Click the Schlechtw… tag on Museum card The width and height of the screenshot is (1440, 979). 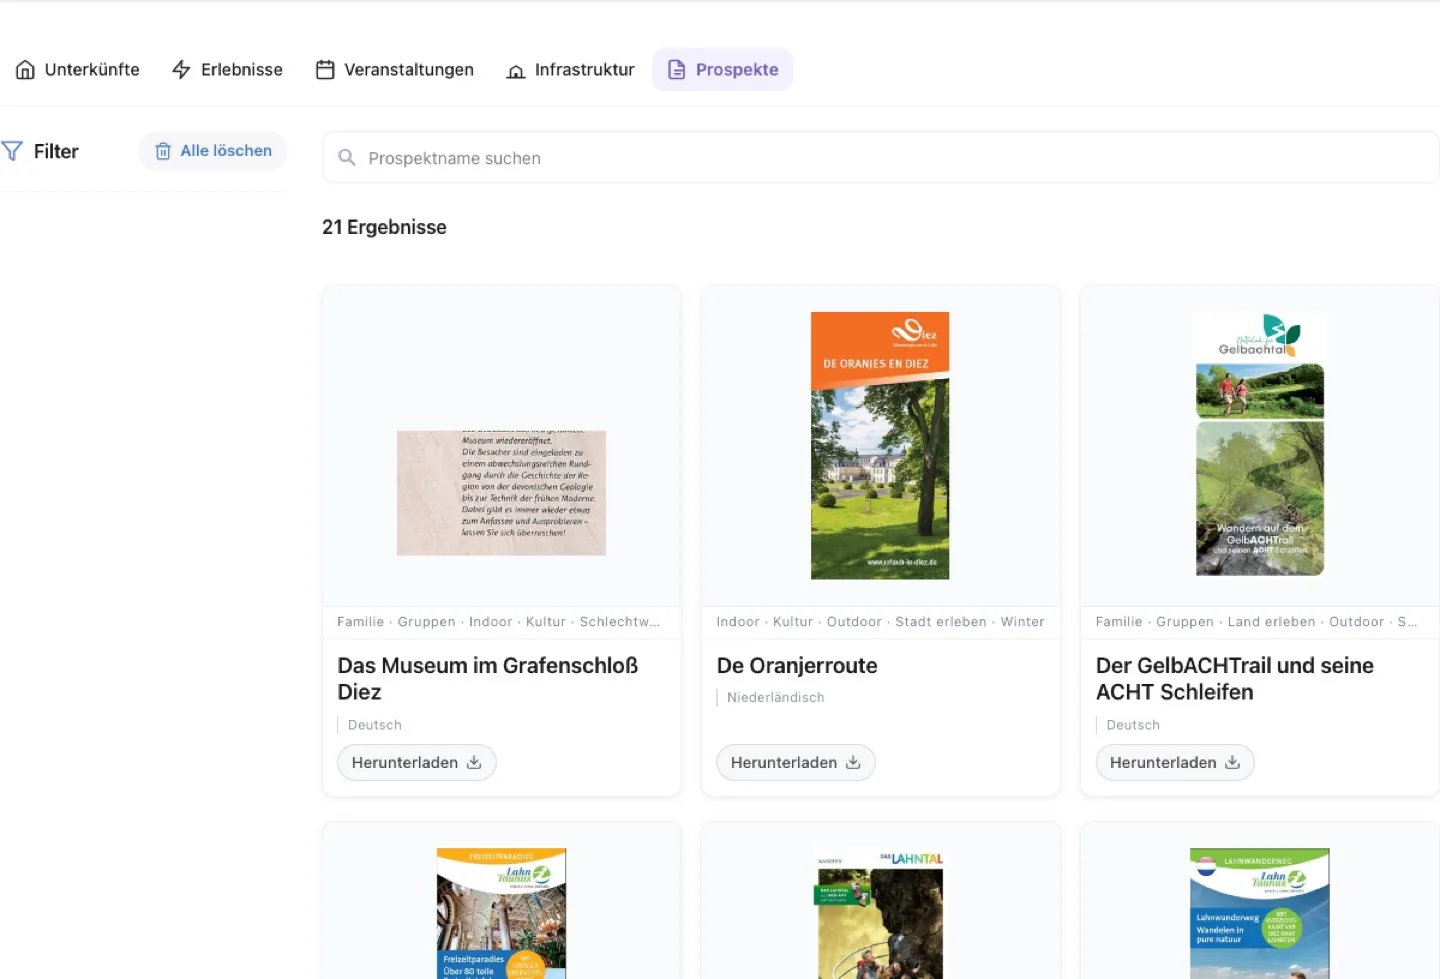coord(620,622)
